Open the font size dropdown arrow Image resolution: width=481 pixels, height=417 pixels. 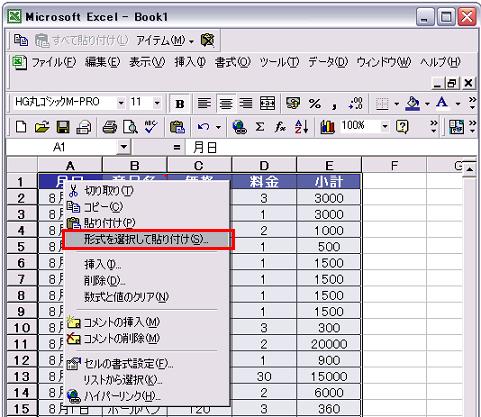pos(157,103)
